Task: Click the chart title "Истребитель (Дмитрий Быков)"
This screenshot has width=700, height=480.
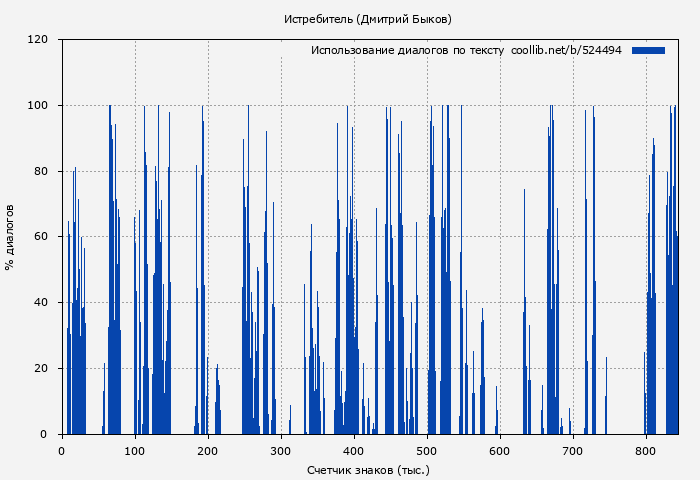Action: click(367, 19)
